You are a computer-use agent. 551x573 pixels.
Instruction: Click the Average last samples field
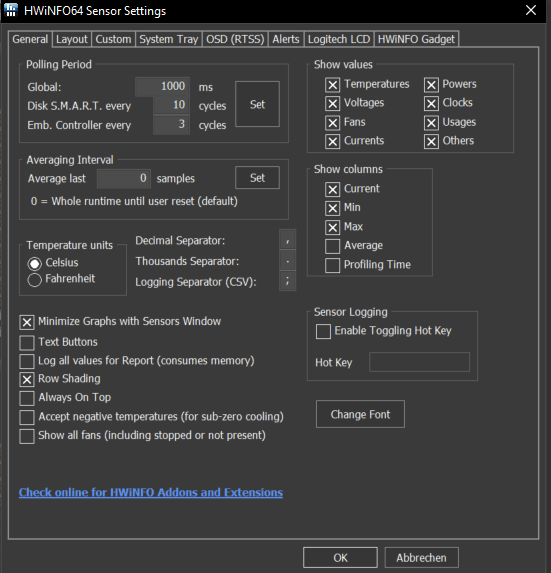click(x=124, y=178)
